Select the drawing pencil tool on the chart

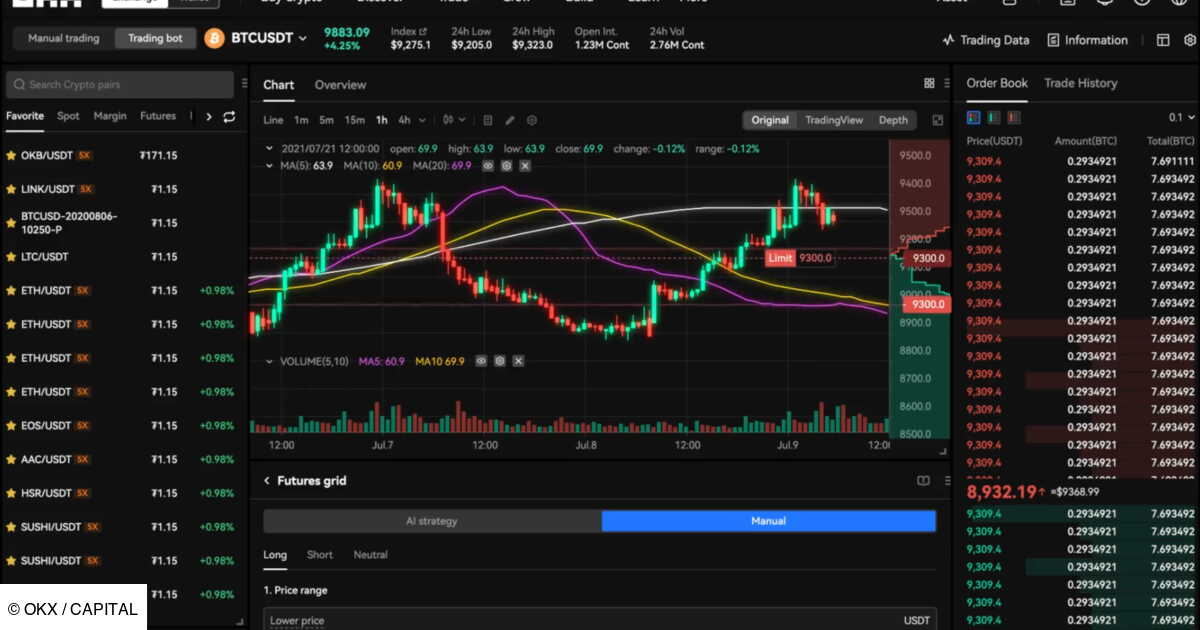[x=510, y=119]
